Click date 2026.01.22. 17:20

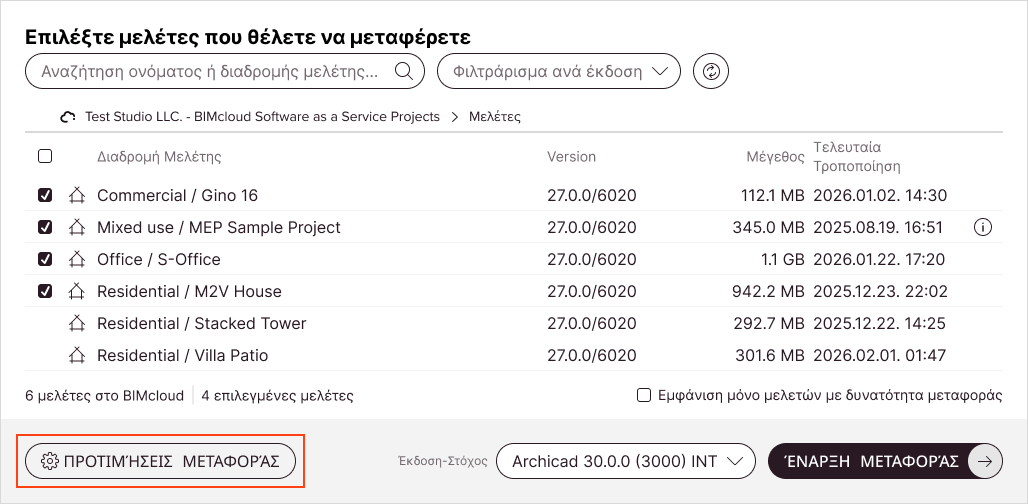click(x=879, y=260)
